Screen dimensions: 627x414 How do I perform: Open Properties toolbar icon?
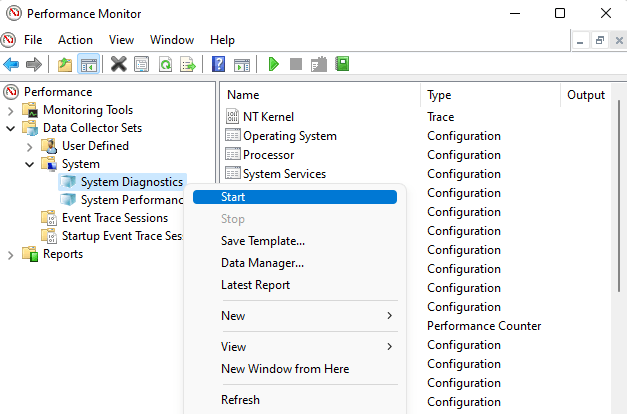(142, 64)
